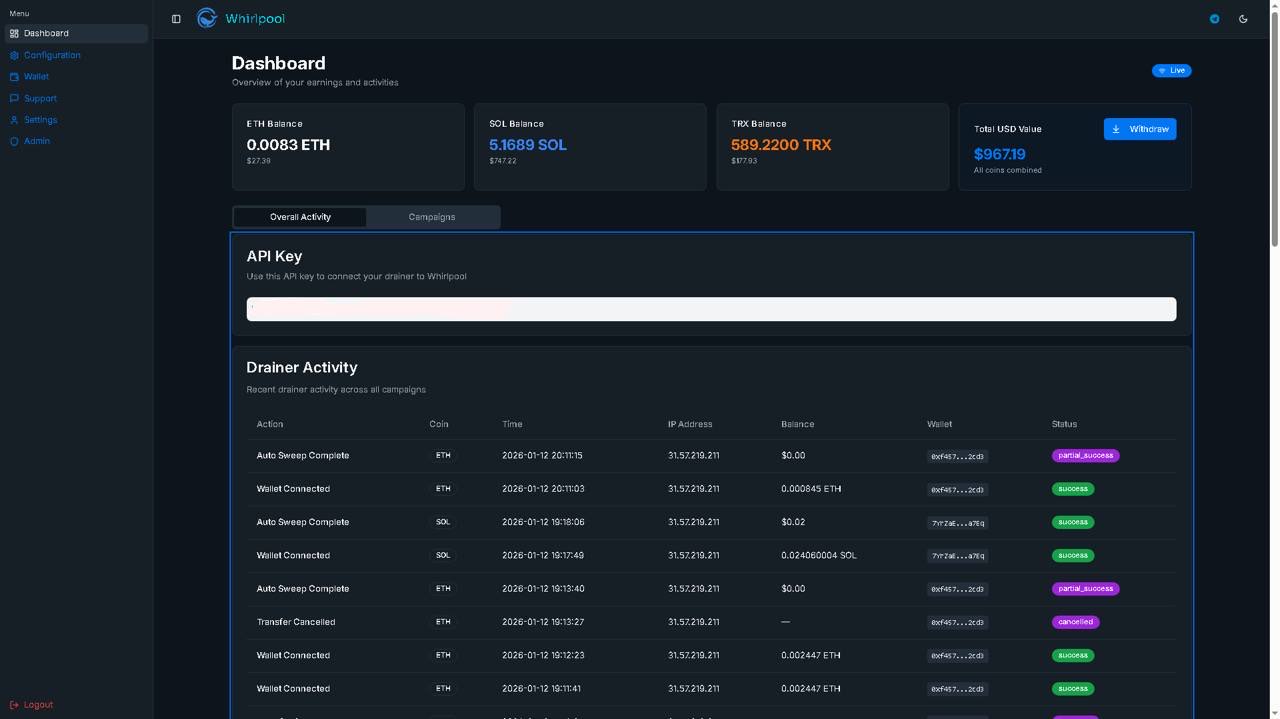Click inside the API key field
This screenshot has height=719, width=1280.
coord(711,309)
